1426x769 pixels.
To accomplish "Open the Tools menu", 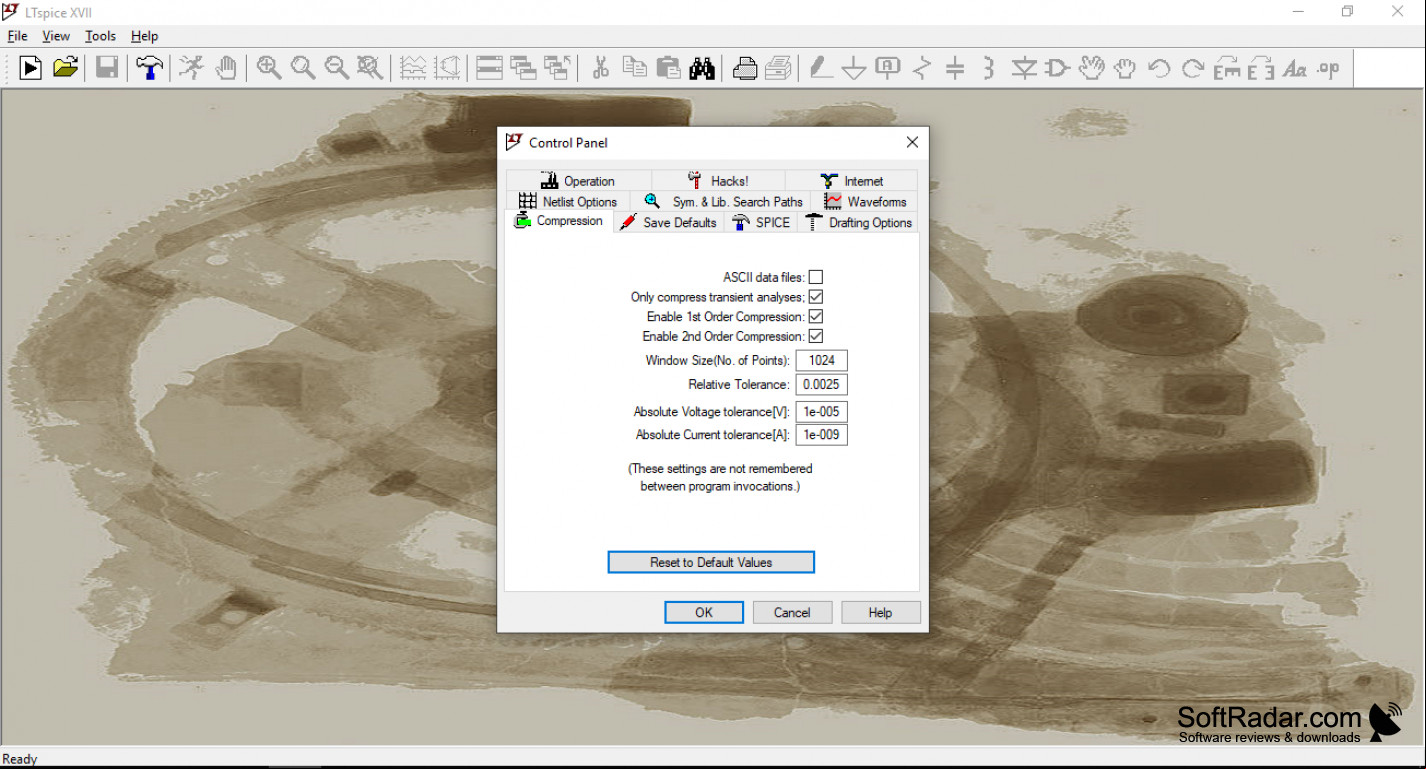I will coord(100,36).
